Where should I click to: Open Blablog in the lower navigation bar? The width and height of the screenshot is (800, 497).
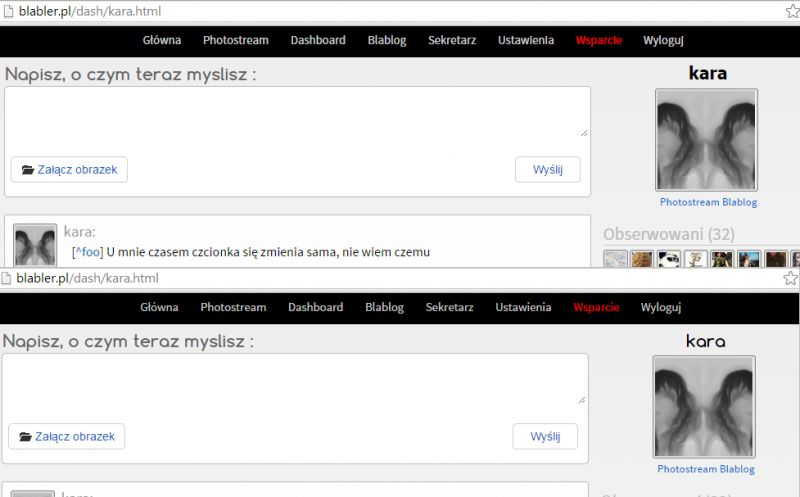[x=385, y=307]
